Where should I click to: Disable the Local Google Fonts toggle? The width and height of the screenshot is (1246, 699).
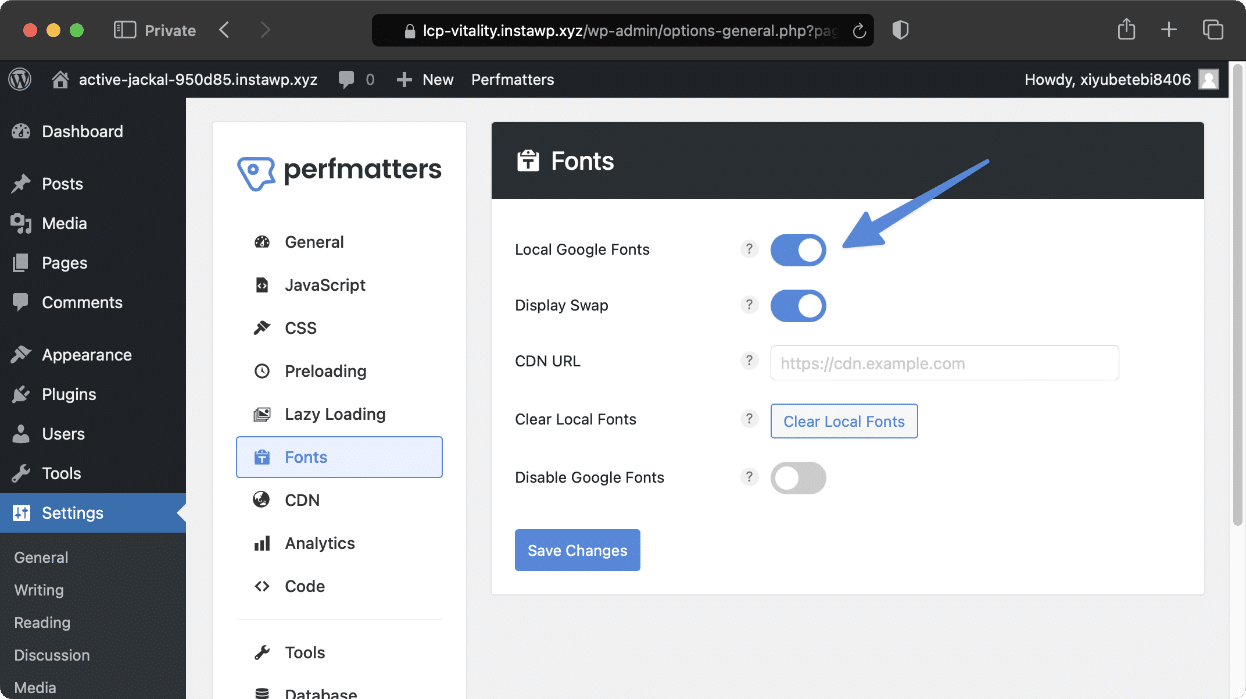[x=798, y=250]
